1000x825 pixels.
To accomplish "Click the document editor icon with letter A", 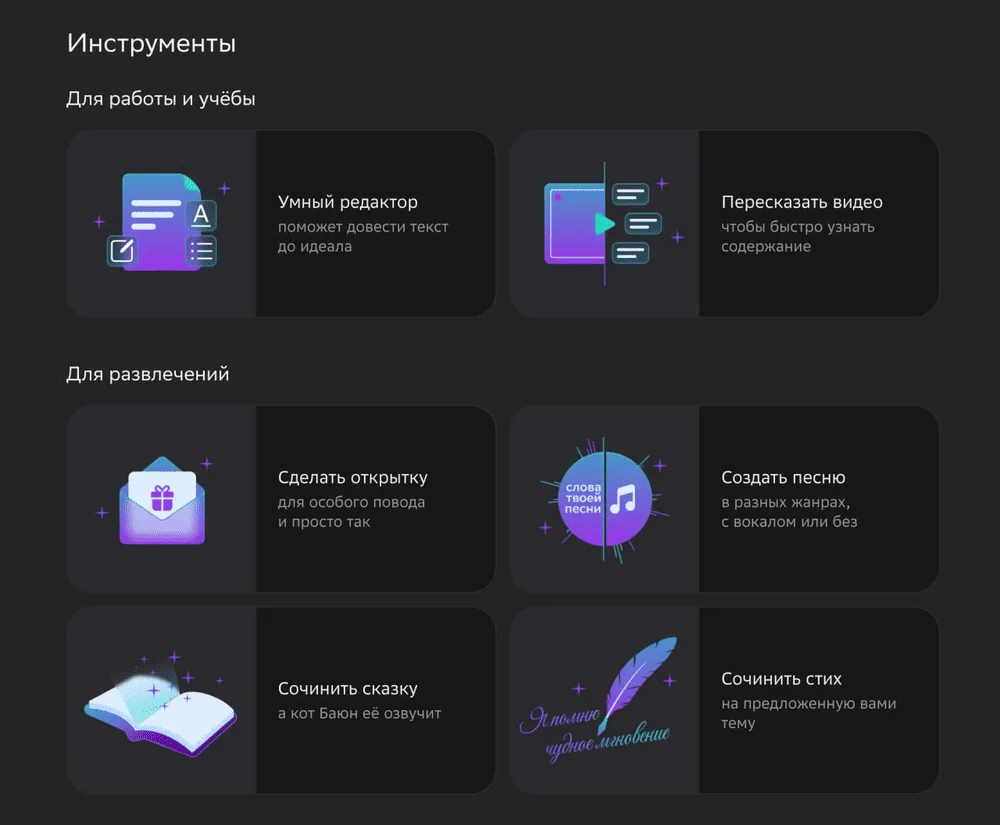I will pyautogui.click(x=162, y=222).
